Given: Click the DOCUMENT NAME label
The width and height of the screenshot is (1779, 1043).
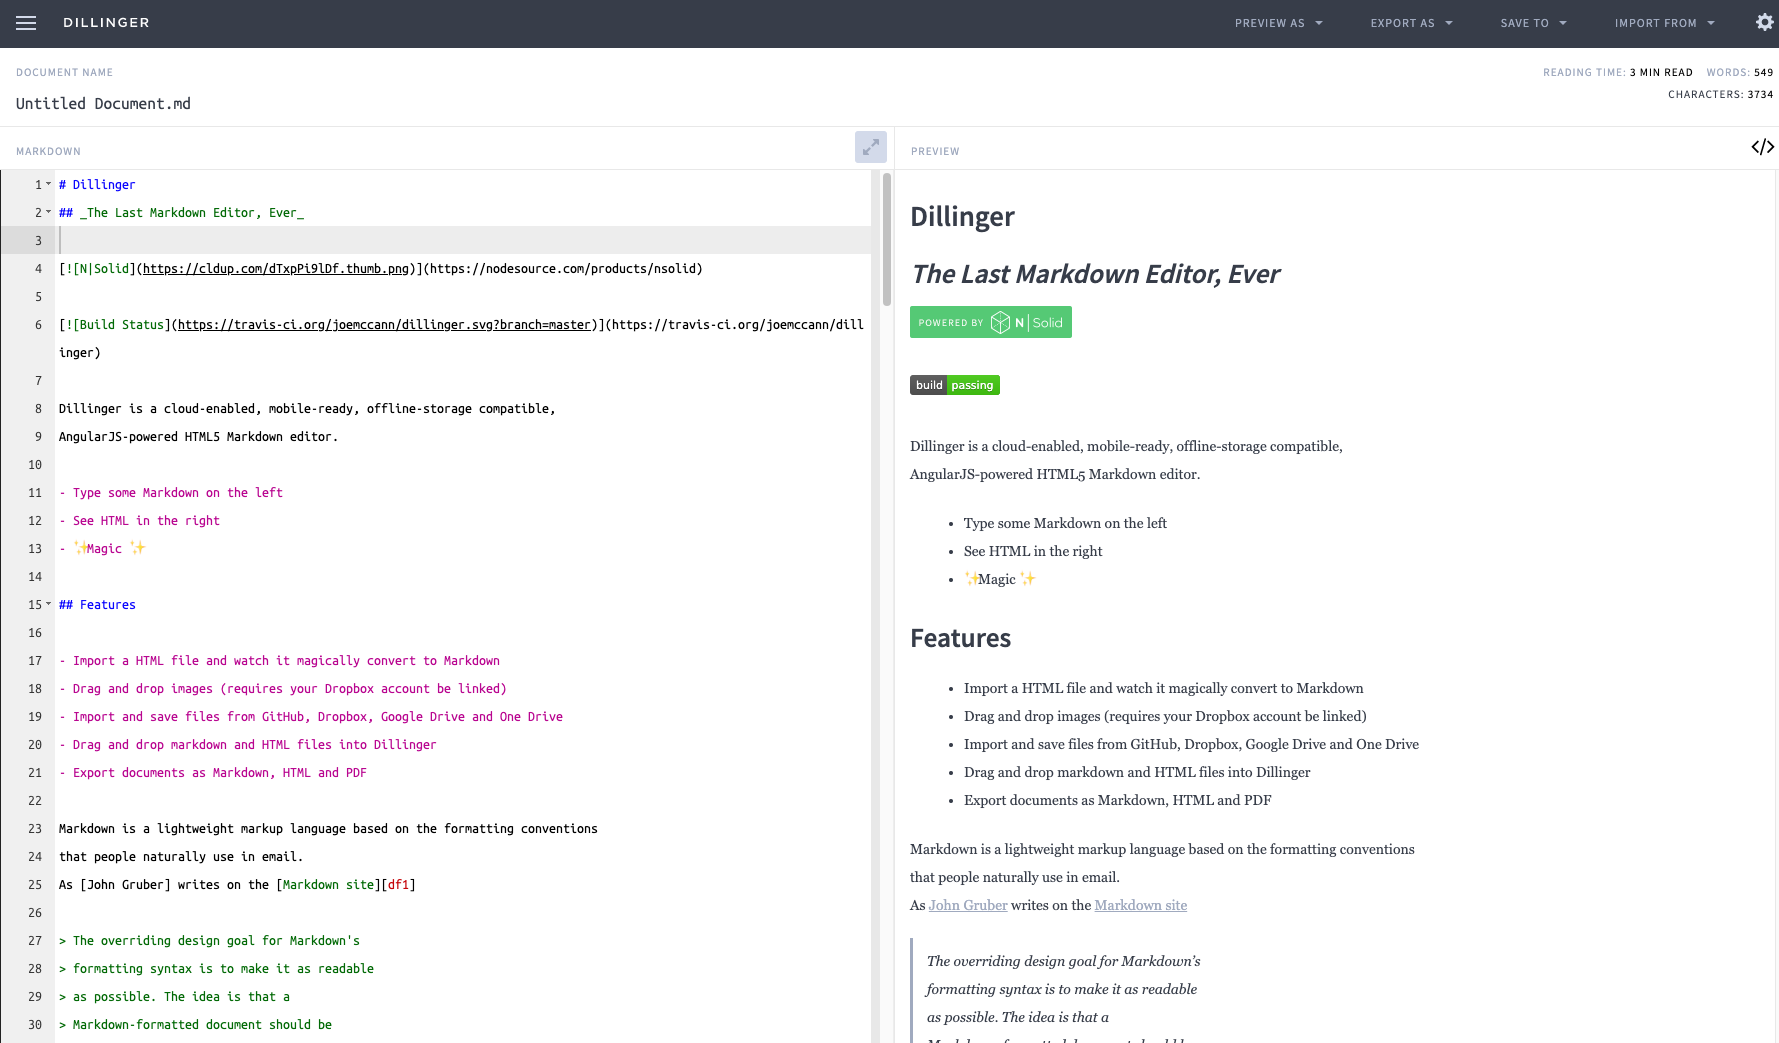Looking at the screenshot, I should pos(64,72).
